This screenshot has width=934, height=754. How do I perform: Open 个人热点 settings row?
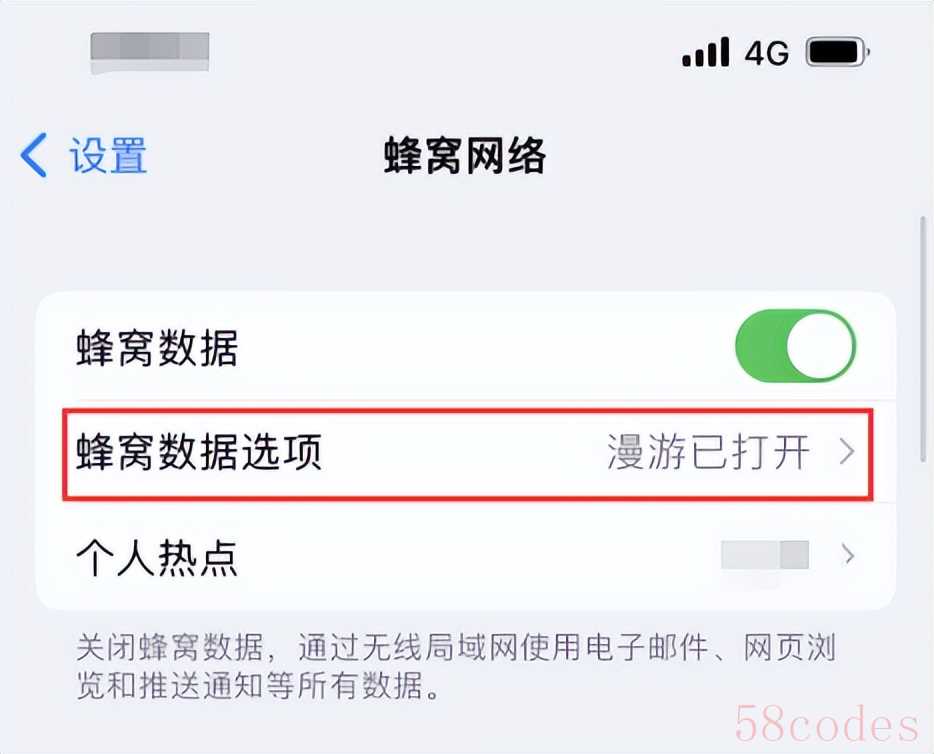point(466,556)
